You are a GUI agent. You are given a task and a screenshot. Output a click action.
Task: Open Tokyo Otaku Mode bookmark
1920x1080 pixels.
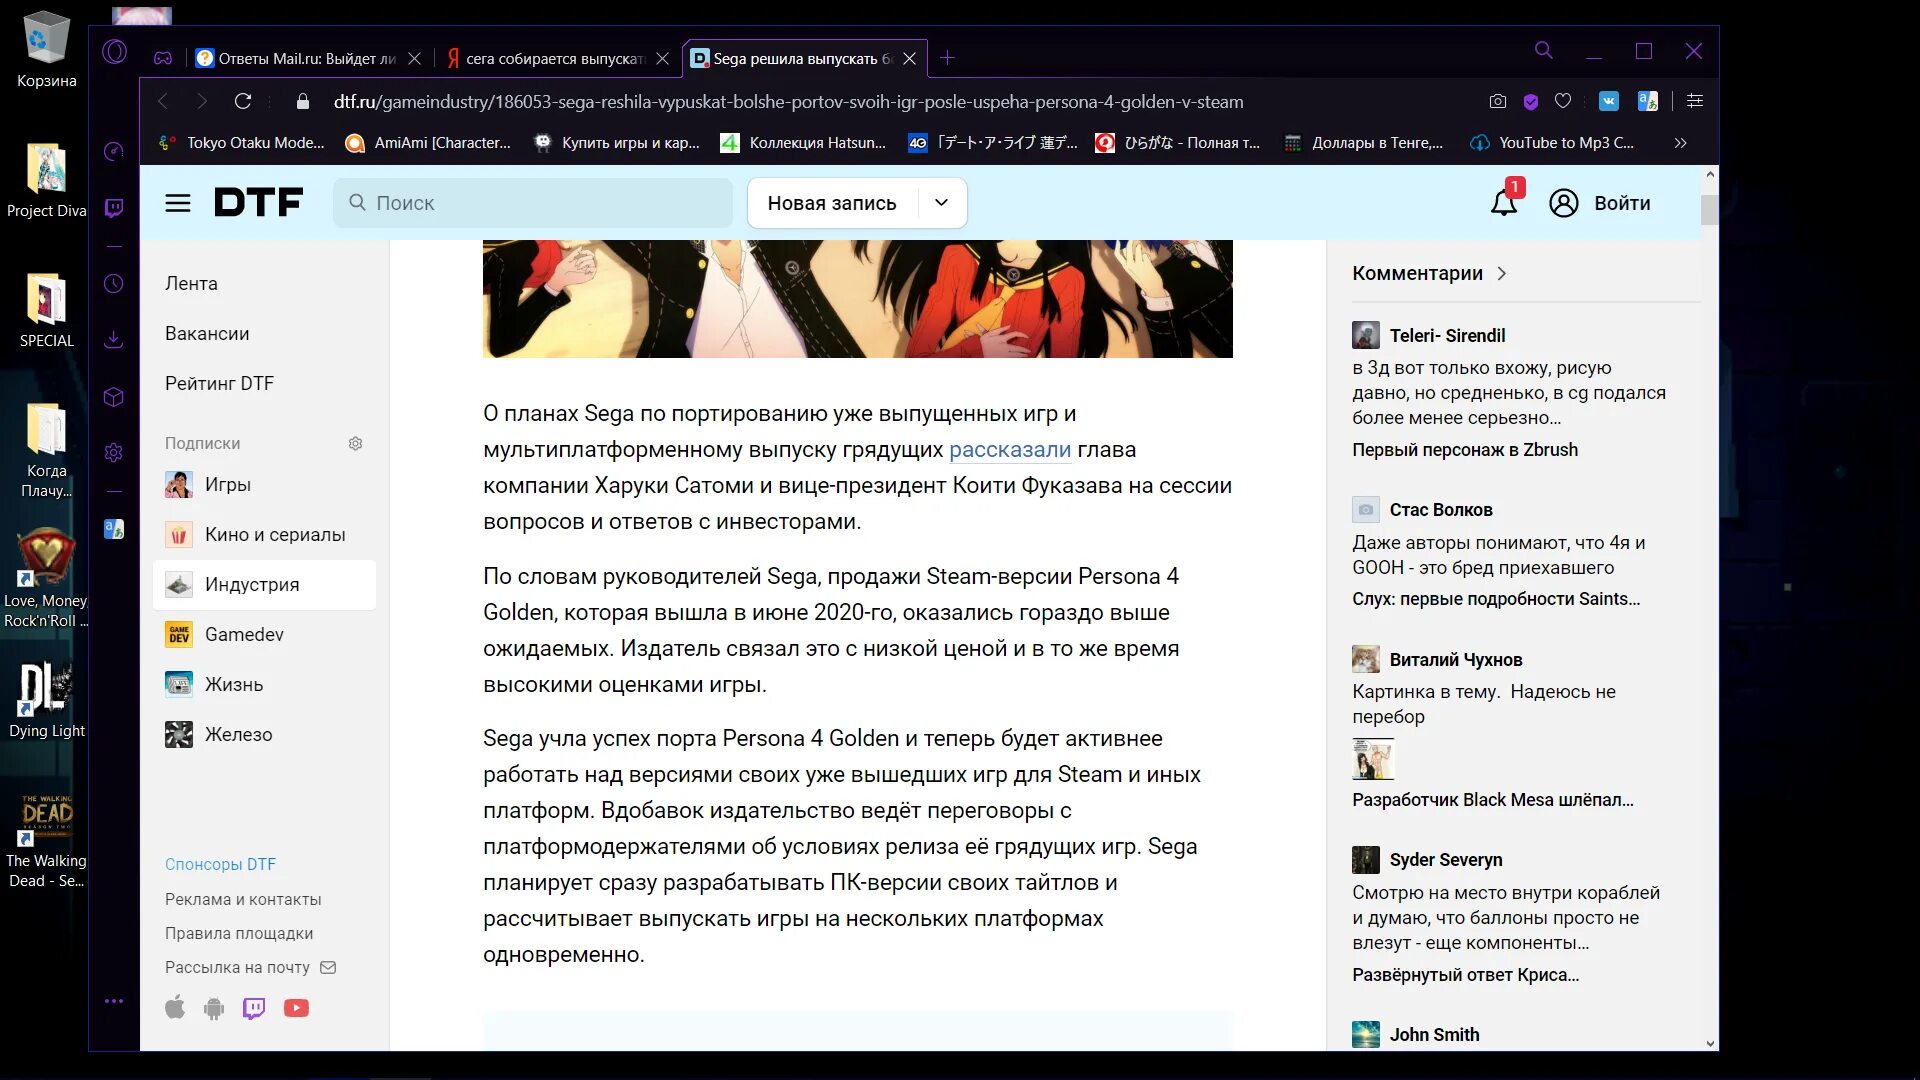tap(242, 143)
